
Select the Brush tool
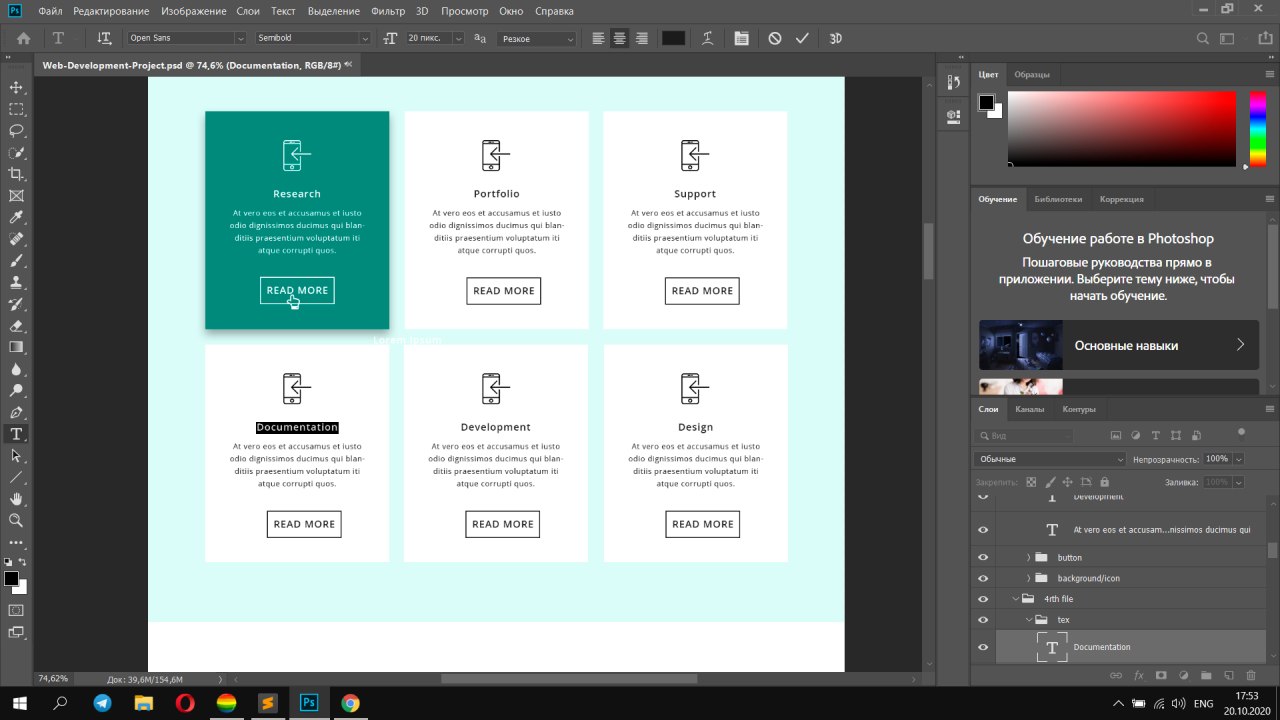coord(16,261)
